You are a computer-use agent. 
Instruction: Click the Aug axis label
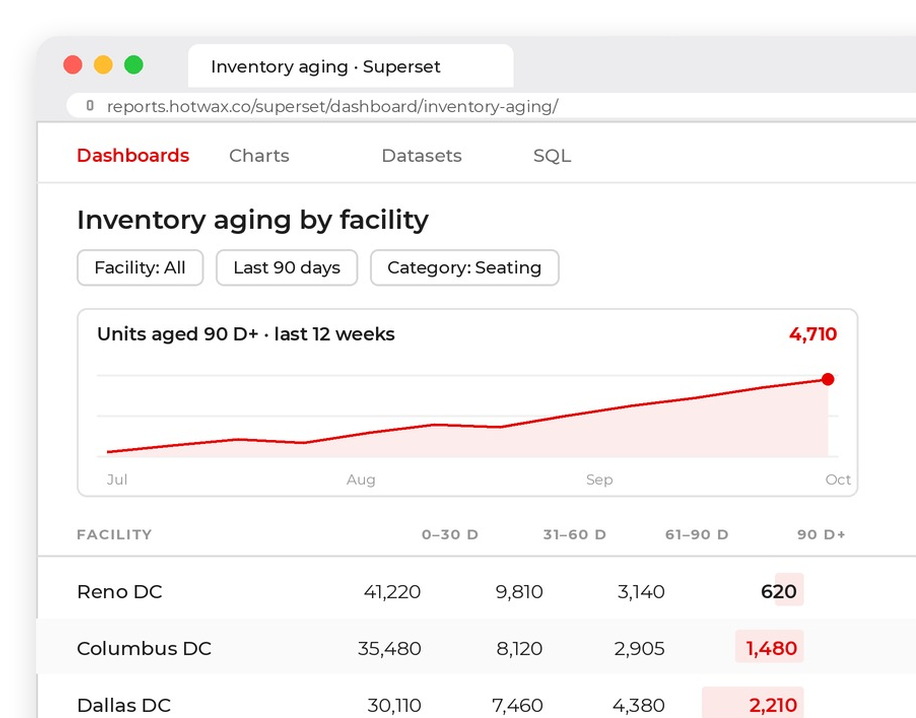(360, 480)
